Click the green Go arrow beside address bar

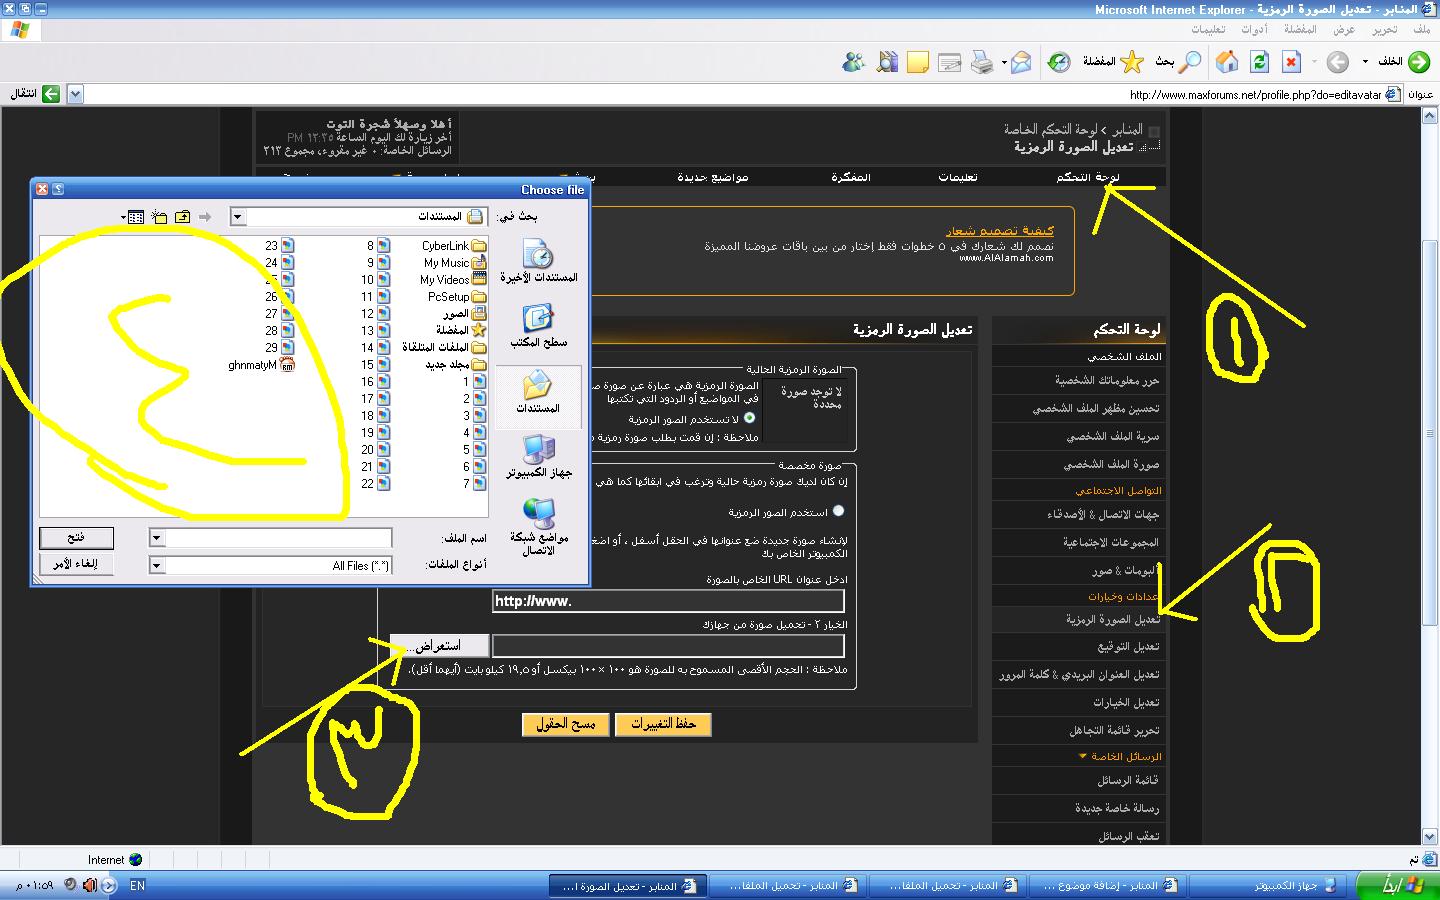click(x=51, y=94)
